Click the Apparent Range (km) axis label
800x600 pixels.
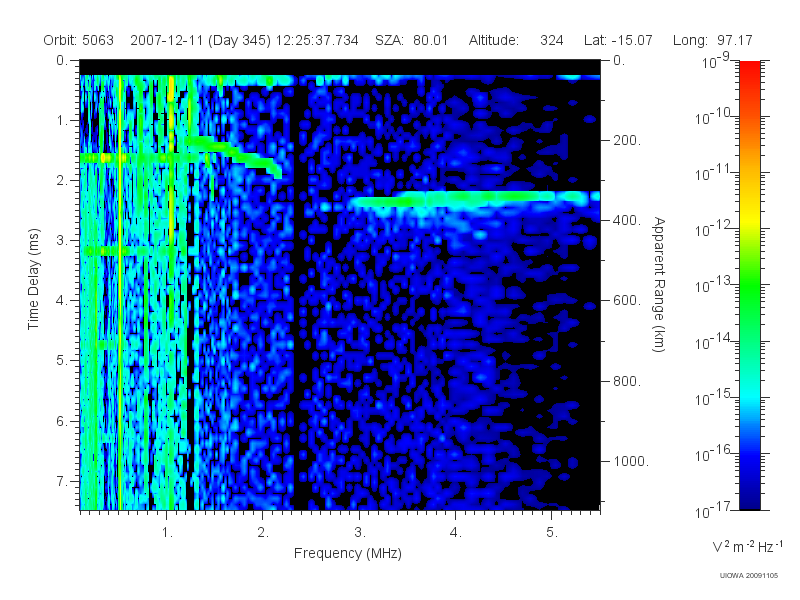pyautogui.click(x=659, y=285)
